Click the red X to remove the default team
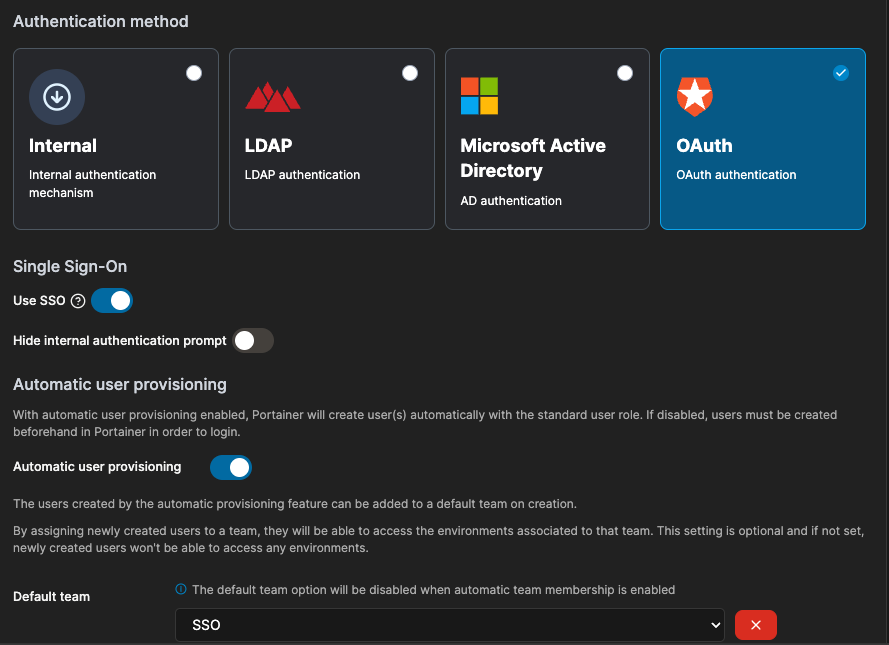Viewport: 889px width, 645px height. [756, 624]
